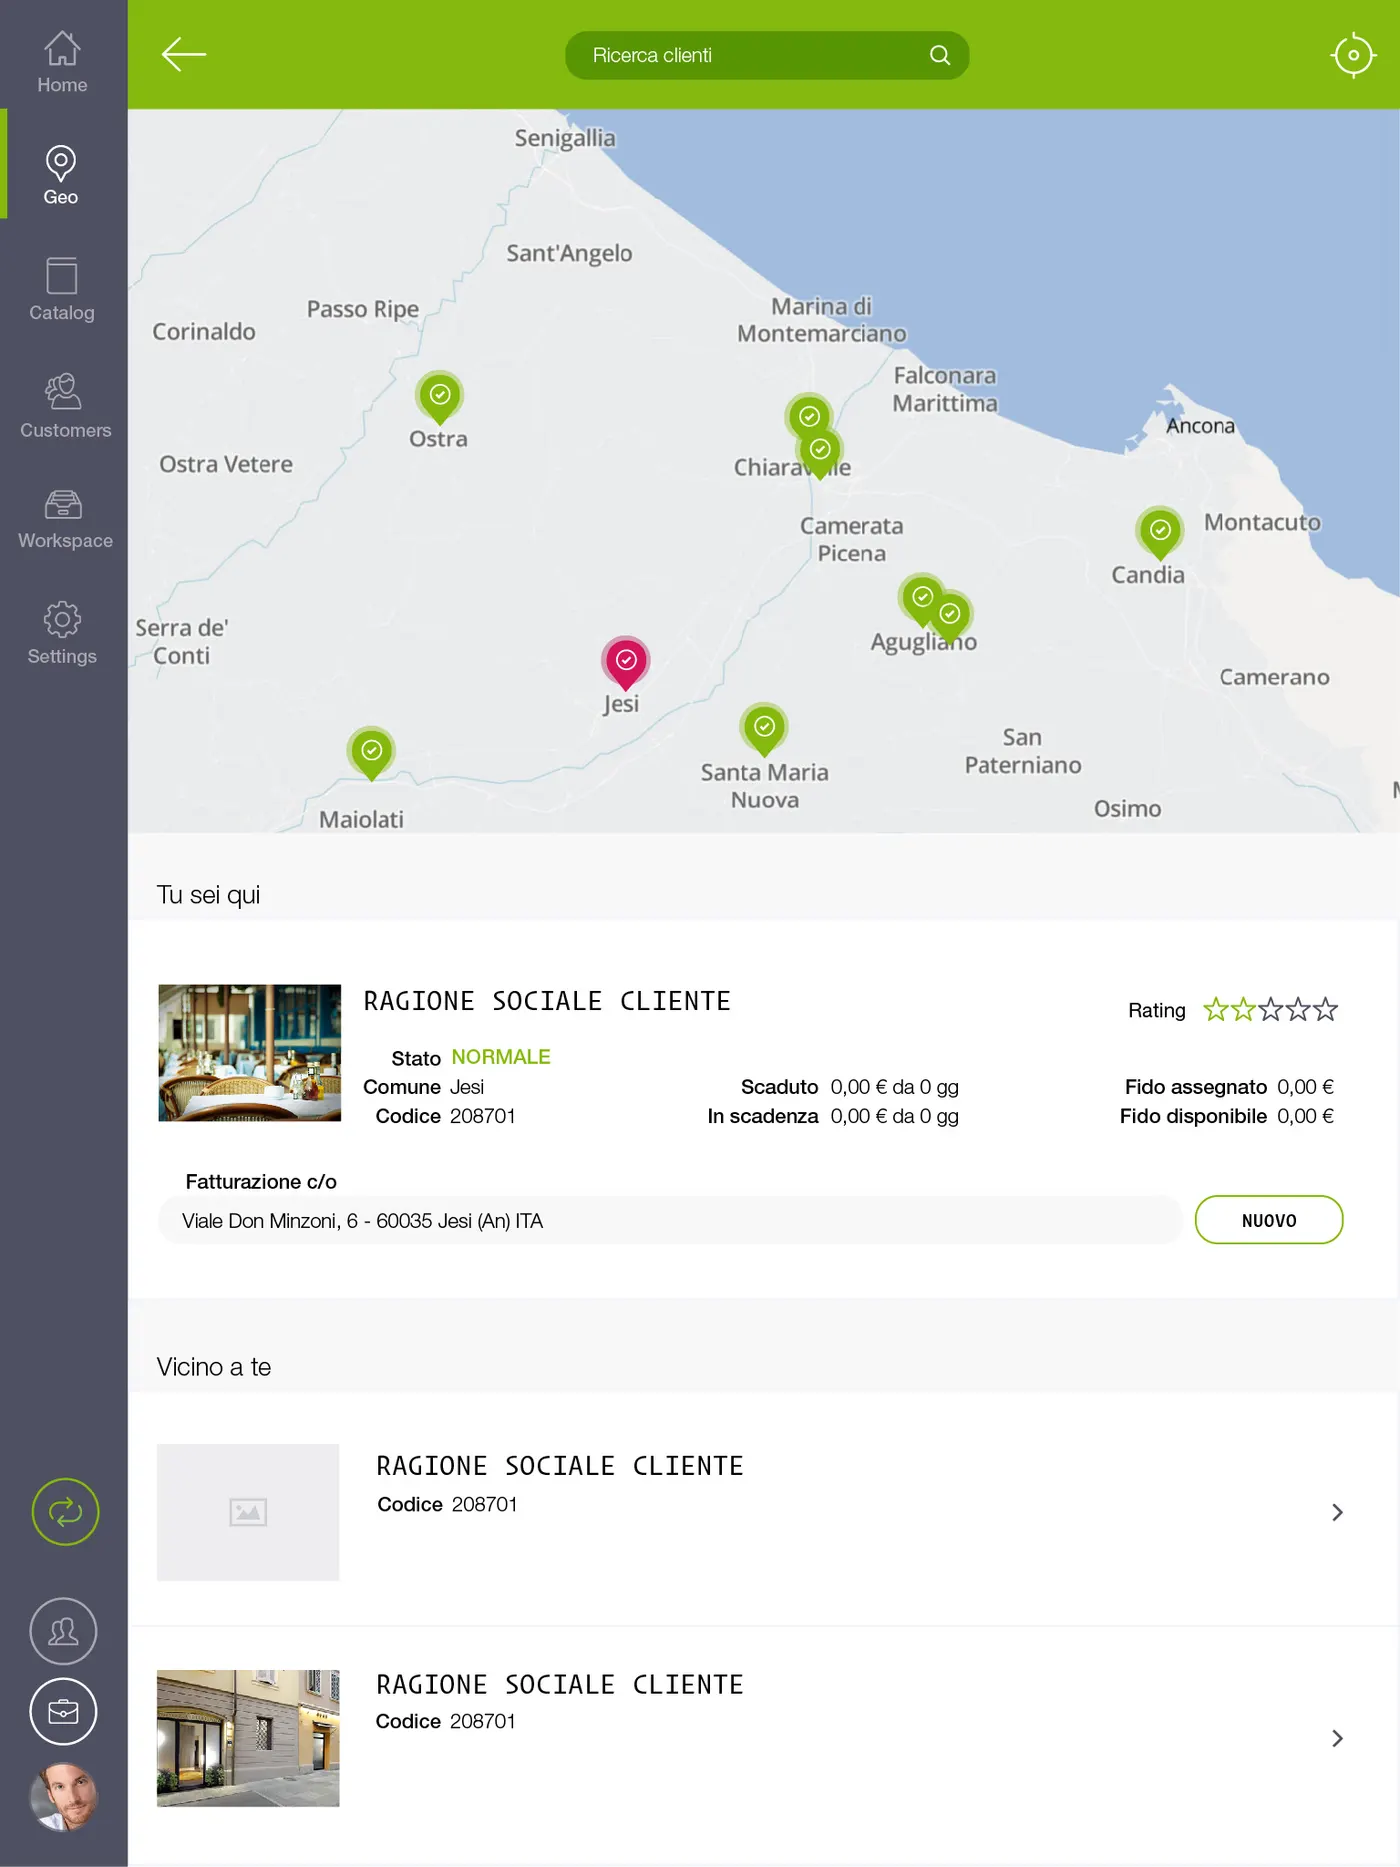Select the lower pin at Chiaravalle
This screenshot has width=1400, height=1867.
[x=820, y=452]
